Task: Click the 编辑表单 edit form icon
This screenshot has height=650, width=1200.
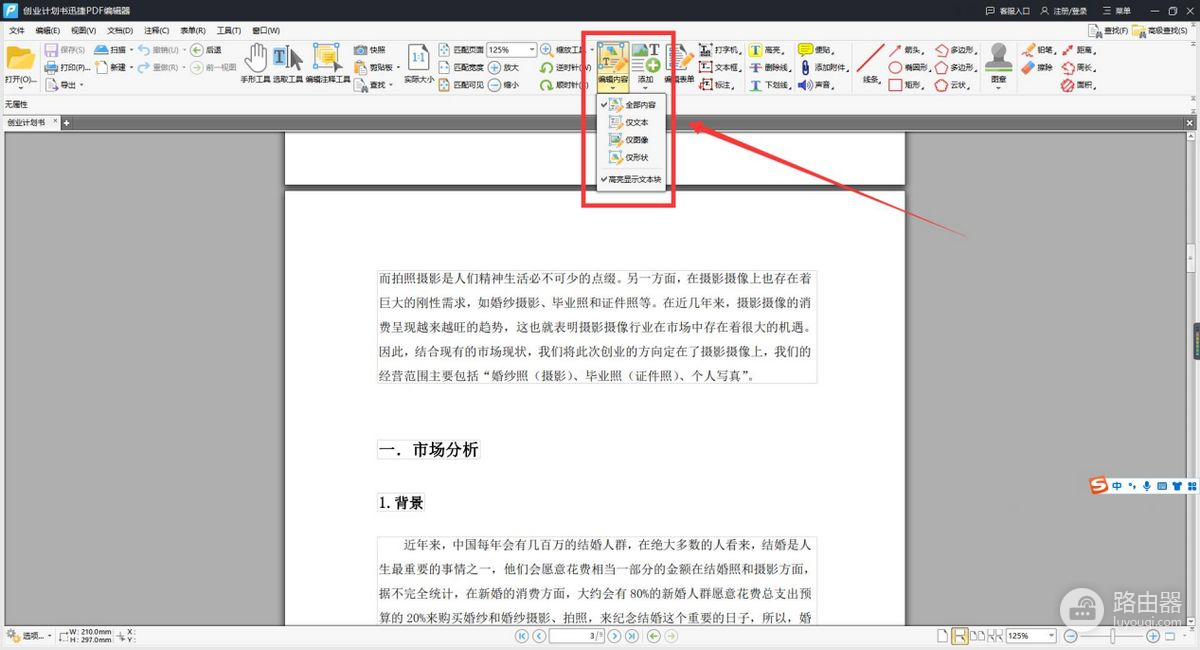Action: tap(680, 63)
